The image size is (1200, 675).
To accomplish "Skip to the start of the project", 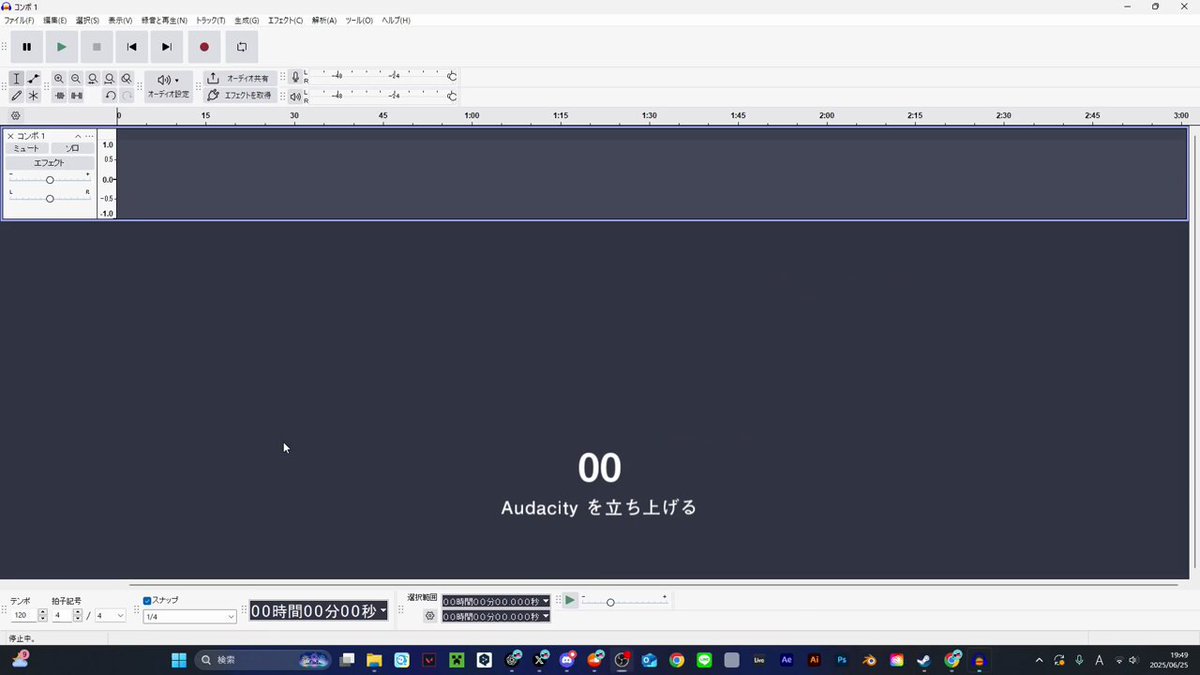I will [x=132, y=47].
